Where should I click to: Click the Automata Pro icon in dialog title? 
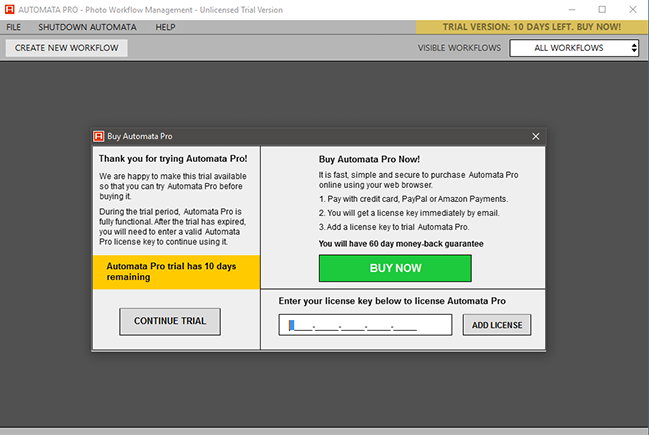tap(99, 136)
